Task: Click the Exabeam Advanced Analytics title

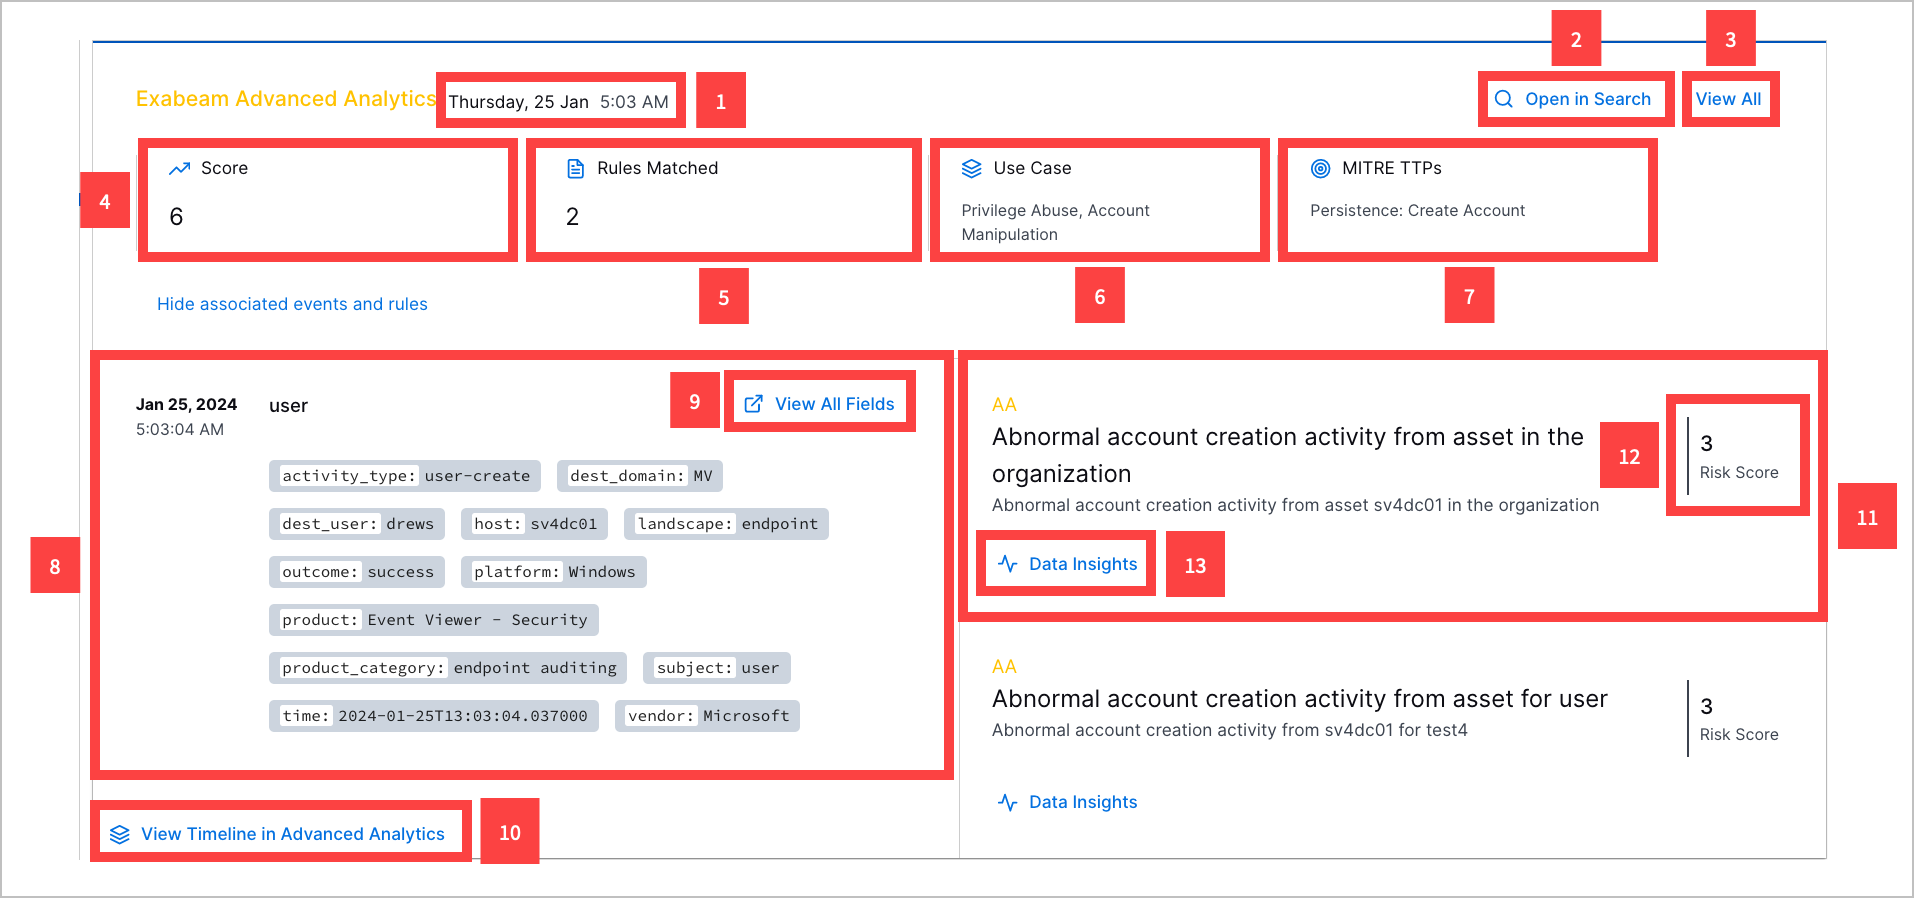Action: 286,99
